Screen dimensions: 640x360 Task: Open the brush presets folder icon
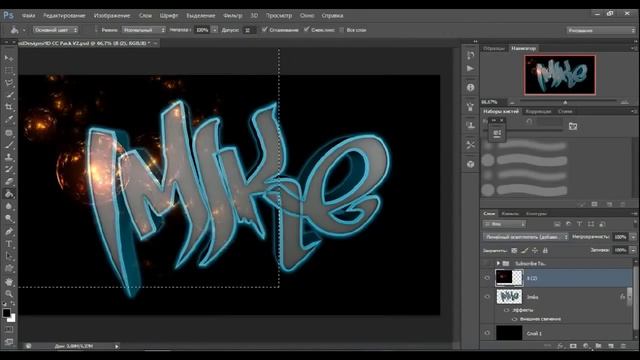tap(573, 126)
